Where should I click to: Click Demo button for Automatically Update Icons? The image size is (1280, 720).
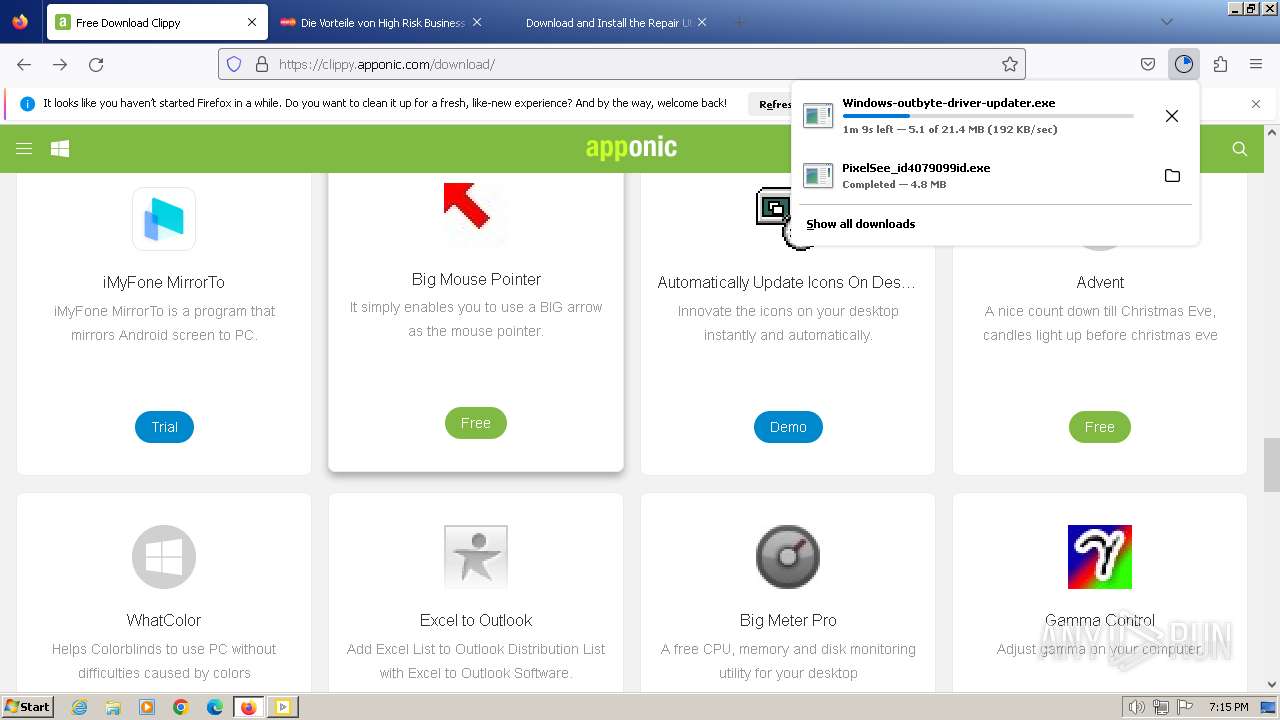[x=788, y=427]
